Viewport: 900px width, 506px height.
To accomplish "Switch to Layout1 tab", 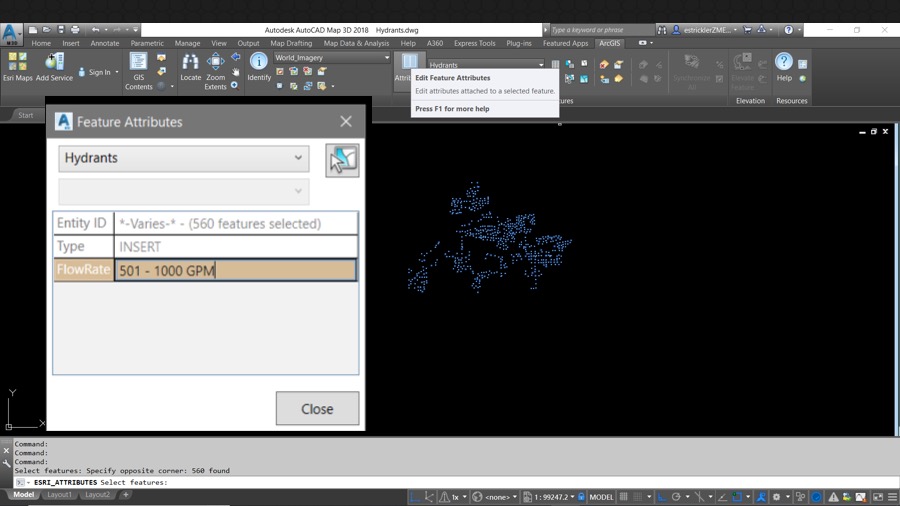I will click(59, 495).
